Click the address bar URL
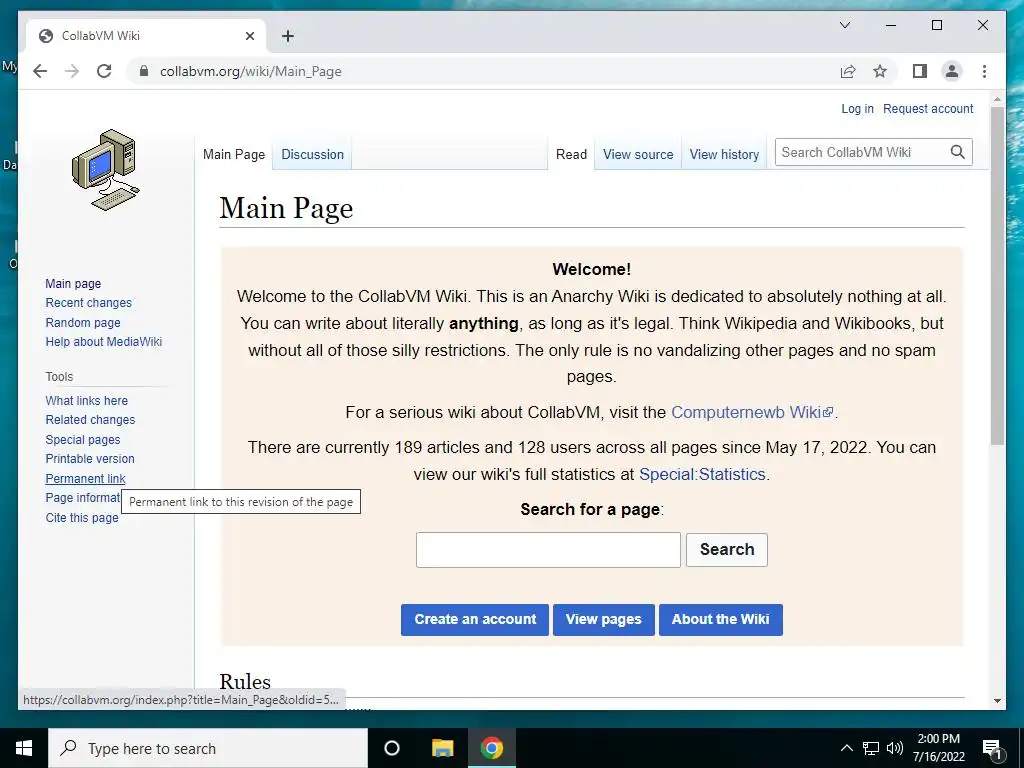The width and height of the screenshot is (1024, 768). (251, 71)
